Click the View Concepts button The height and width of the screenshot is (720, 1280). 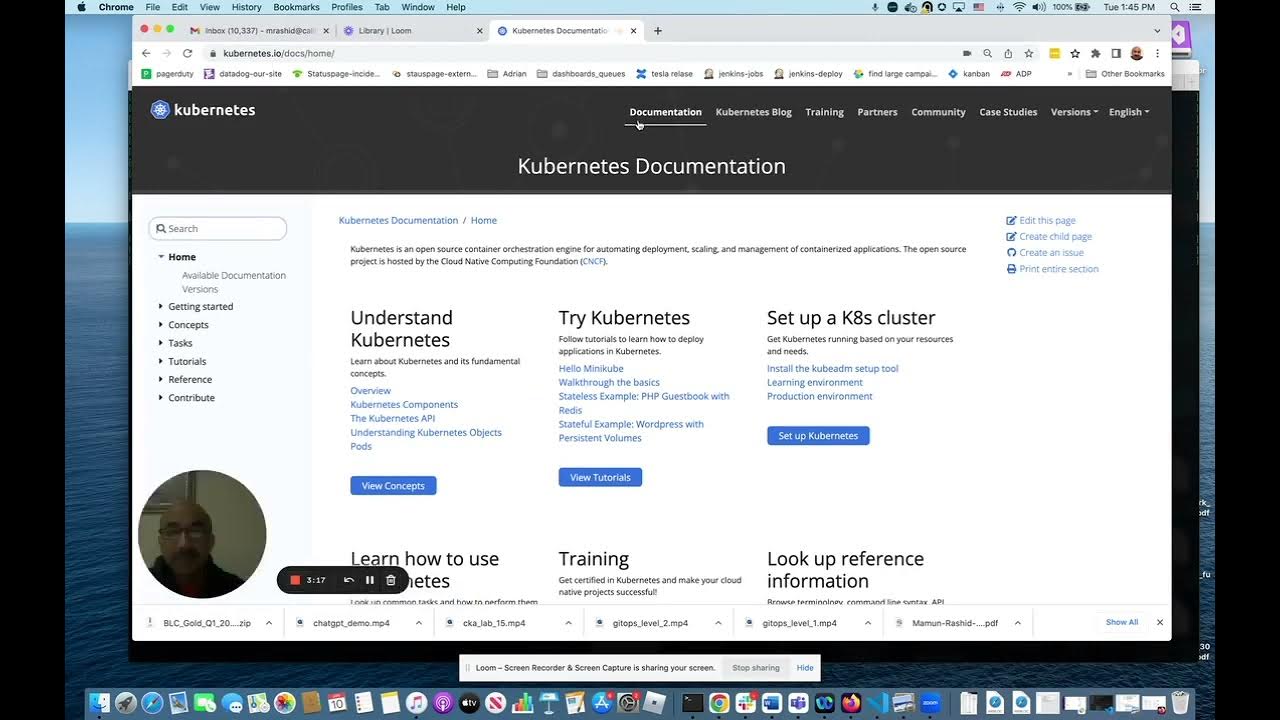tap(393, 486)
